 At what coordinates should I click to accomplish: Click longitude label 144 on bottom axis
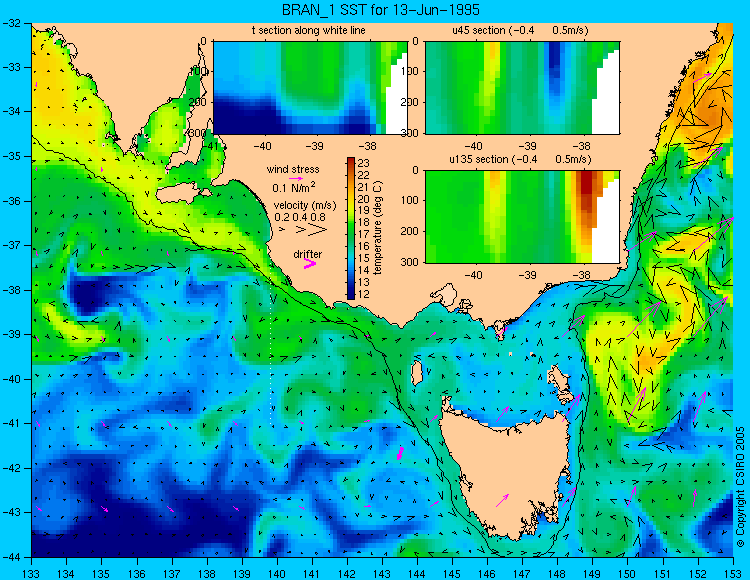click(x=417, y=574)
